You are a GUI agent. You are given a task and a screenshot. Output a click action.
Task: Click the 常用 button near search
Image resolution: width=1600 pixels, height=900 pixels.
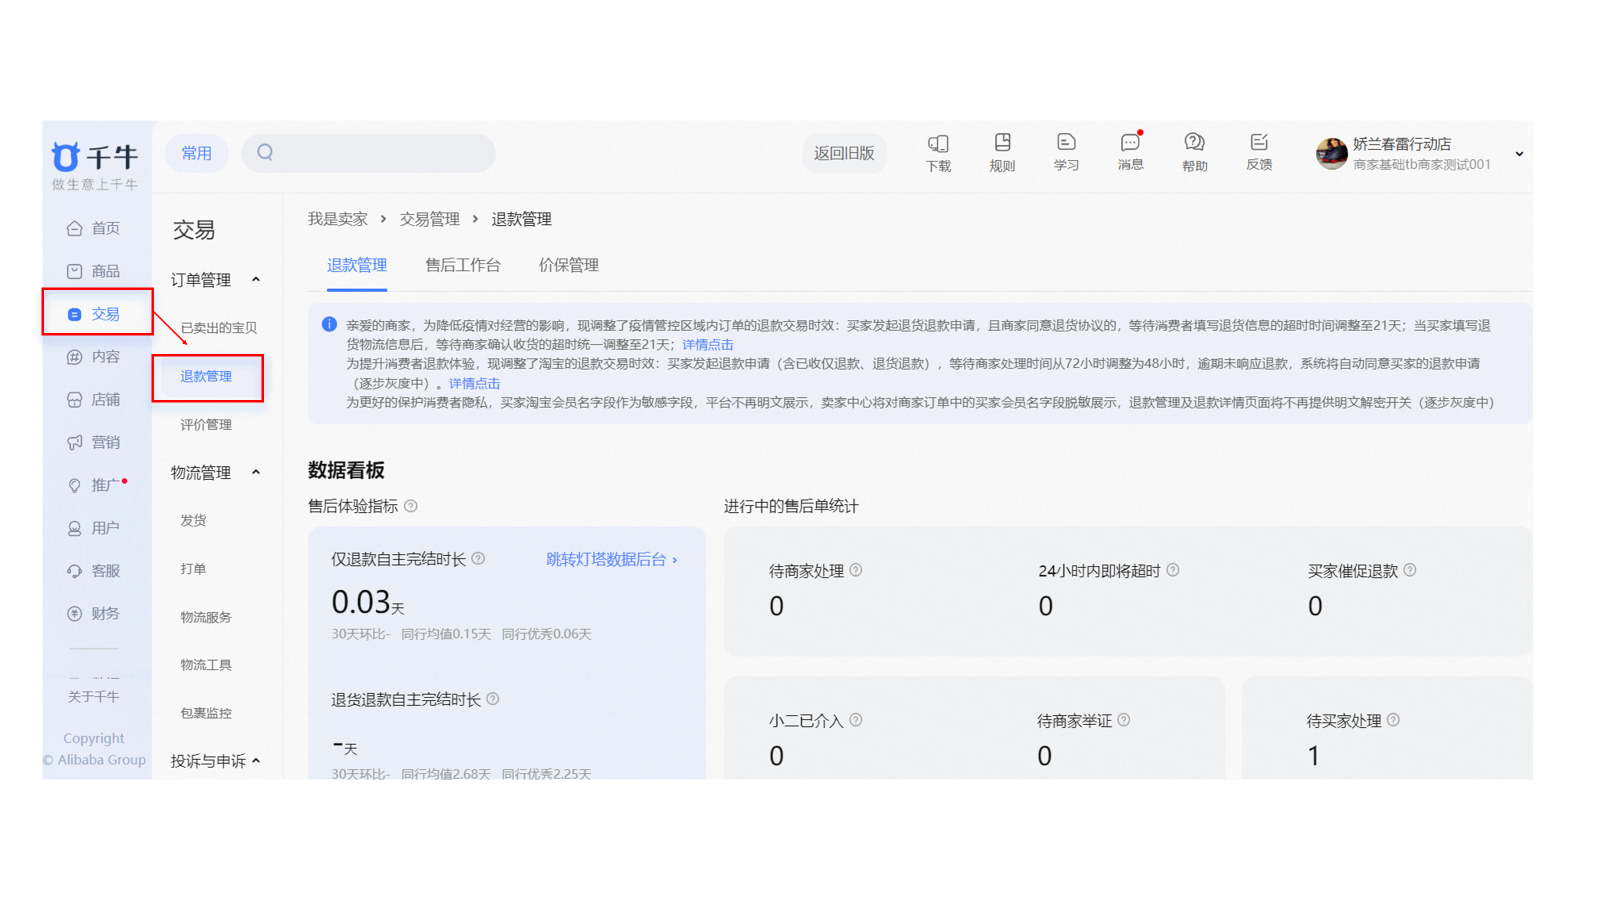click(x=196, y=153)
